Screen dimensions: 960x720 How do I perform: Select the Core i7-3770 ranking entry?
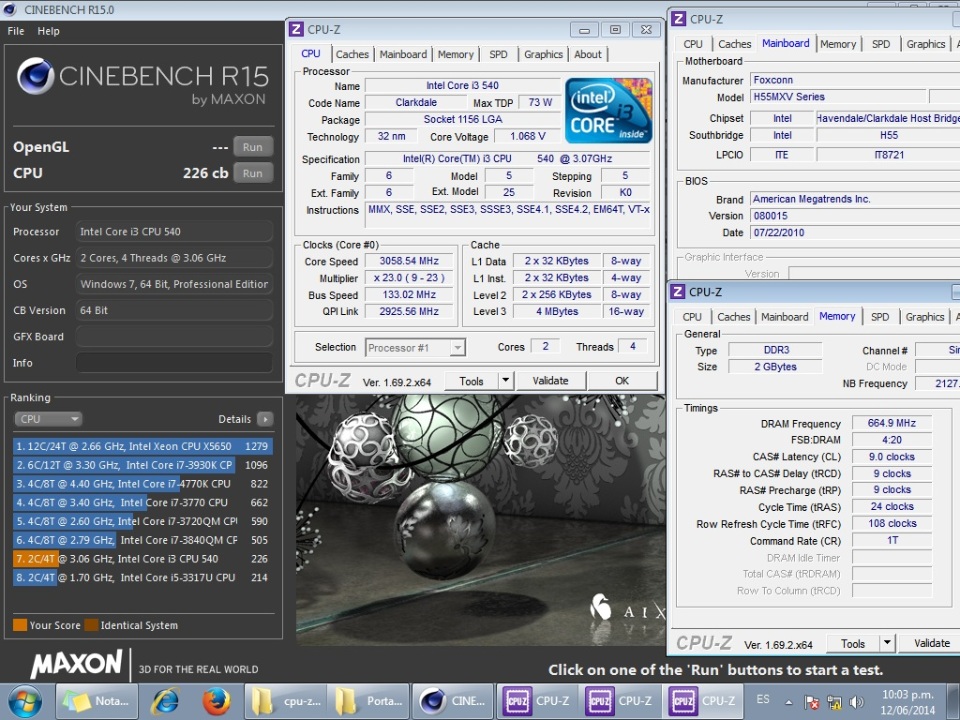pos(142,503)
